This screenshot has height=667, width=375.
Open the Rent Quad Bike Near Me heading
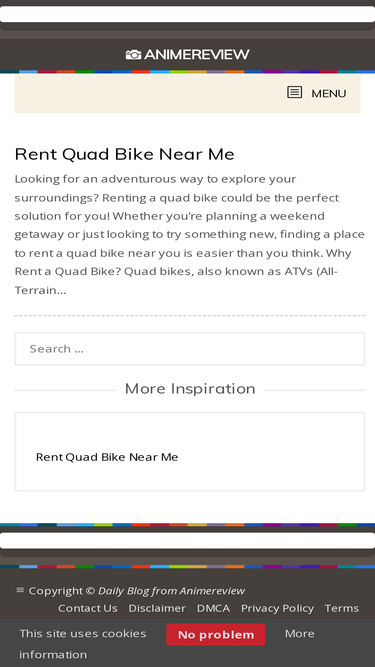pos(125,154)
